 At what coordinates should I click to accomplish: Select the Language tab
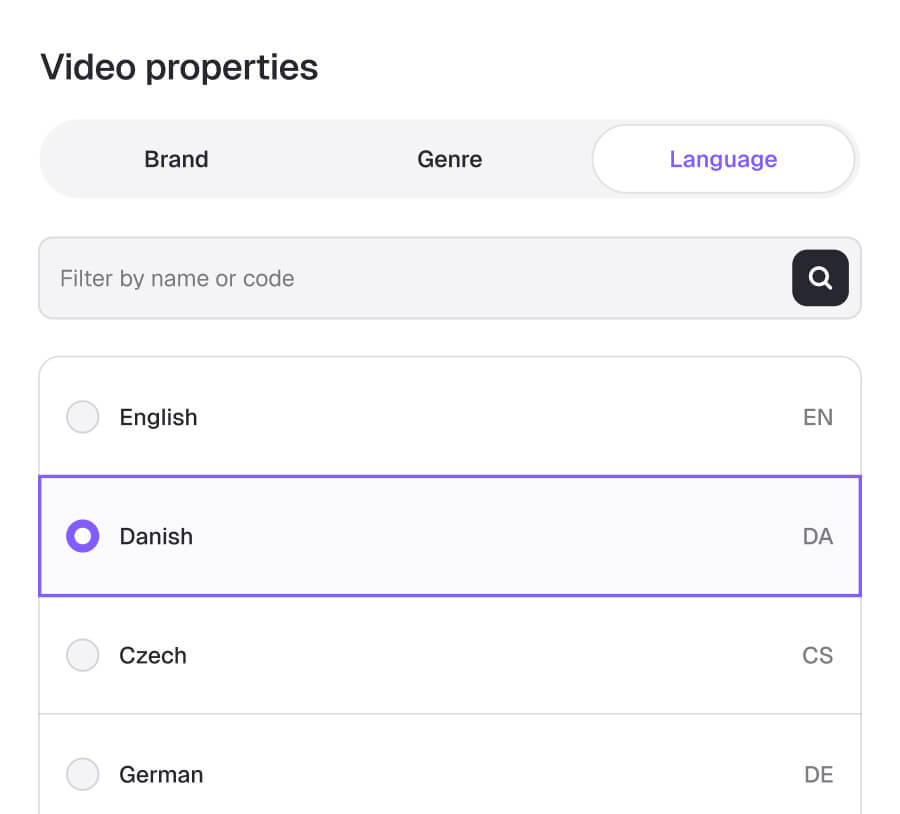click(723, 159)
